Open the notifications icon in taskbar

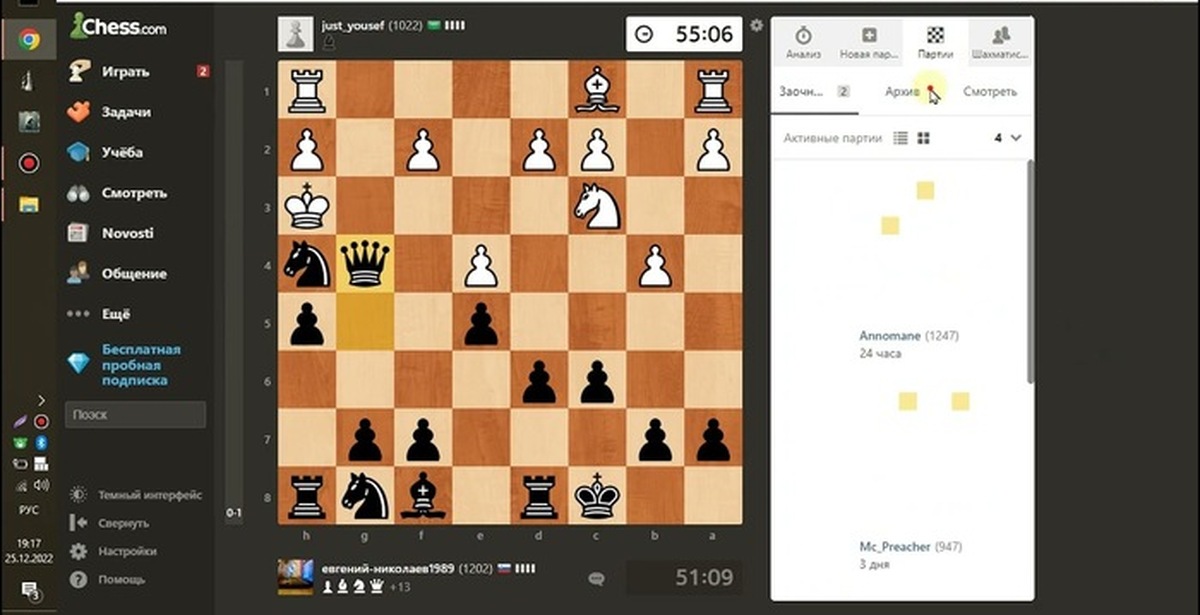(29, 589)
